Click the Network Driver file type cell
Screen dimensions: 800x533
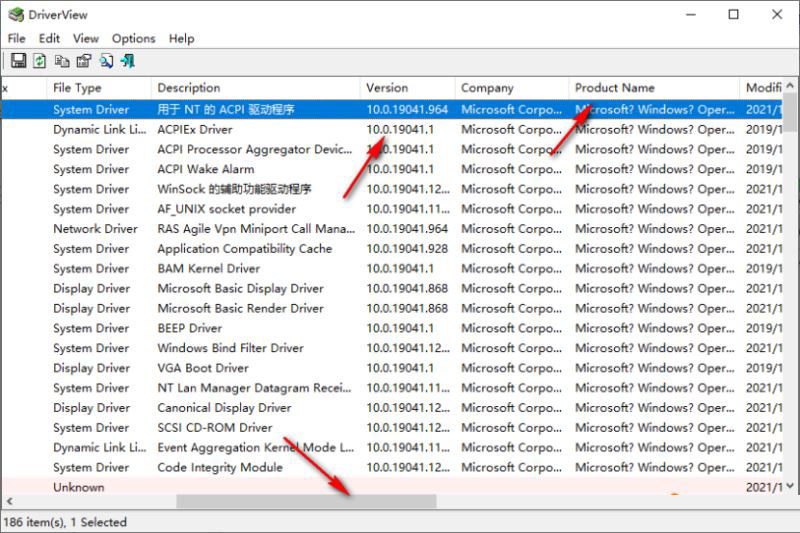95,229
